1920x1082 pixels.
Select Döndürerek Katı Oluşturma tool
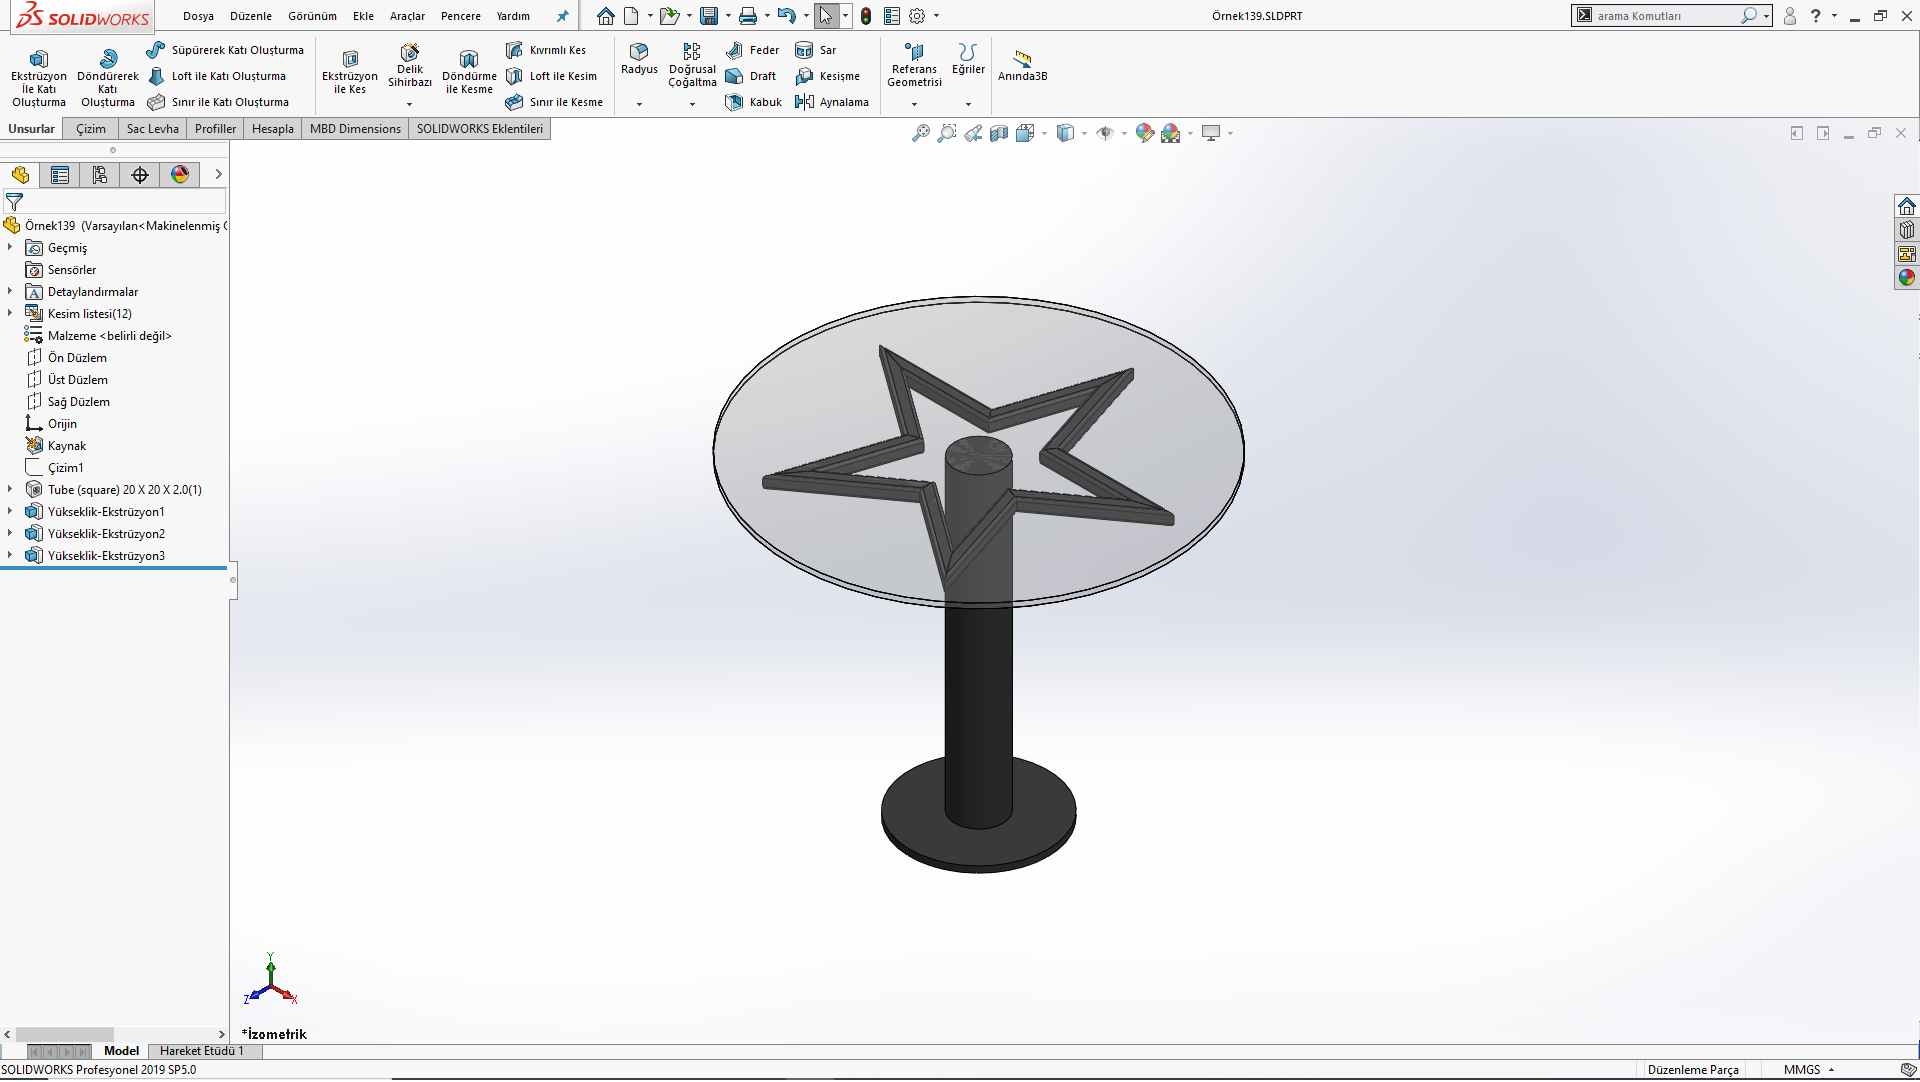[108, 76]
